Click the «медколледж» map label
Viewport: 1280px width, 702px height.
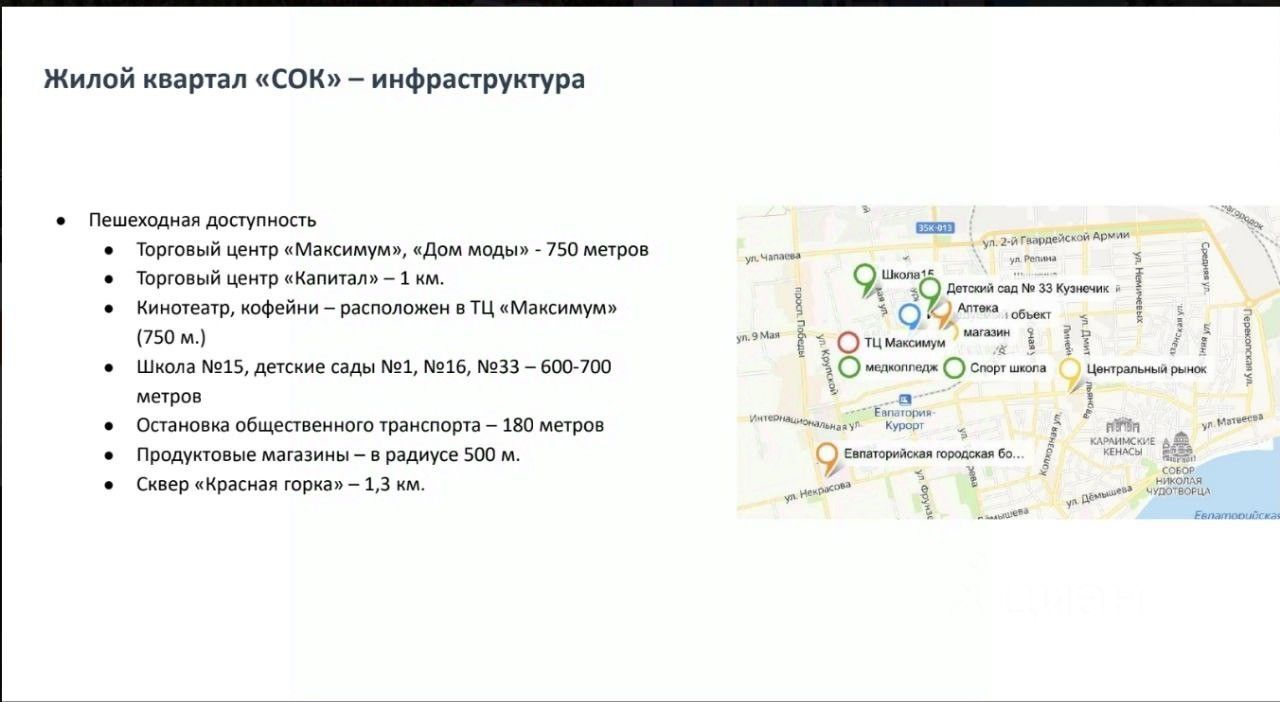(x=902, y=368)
